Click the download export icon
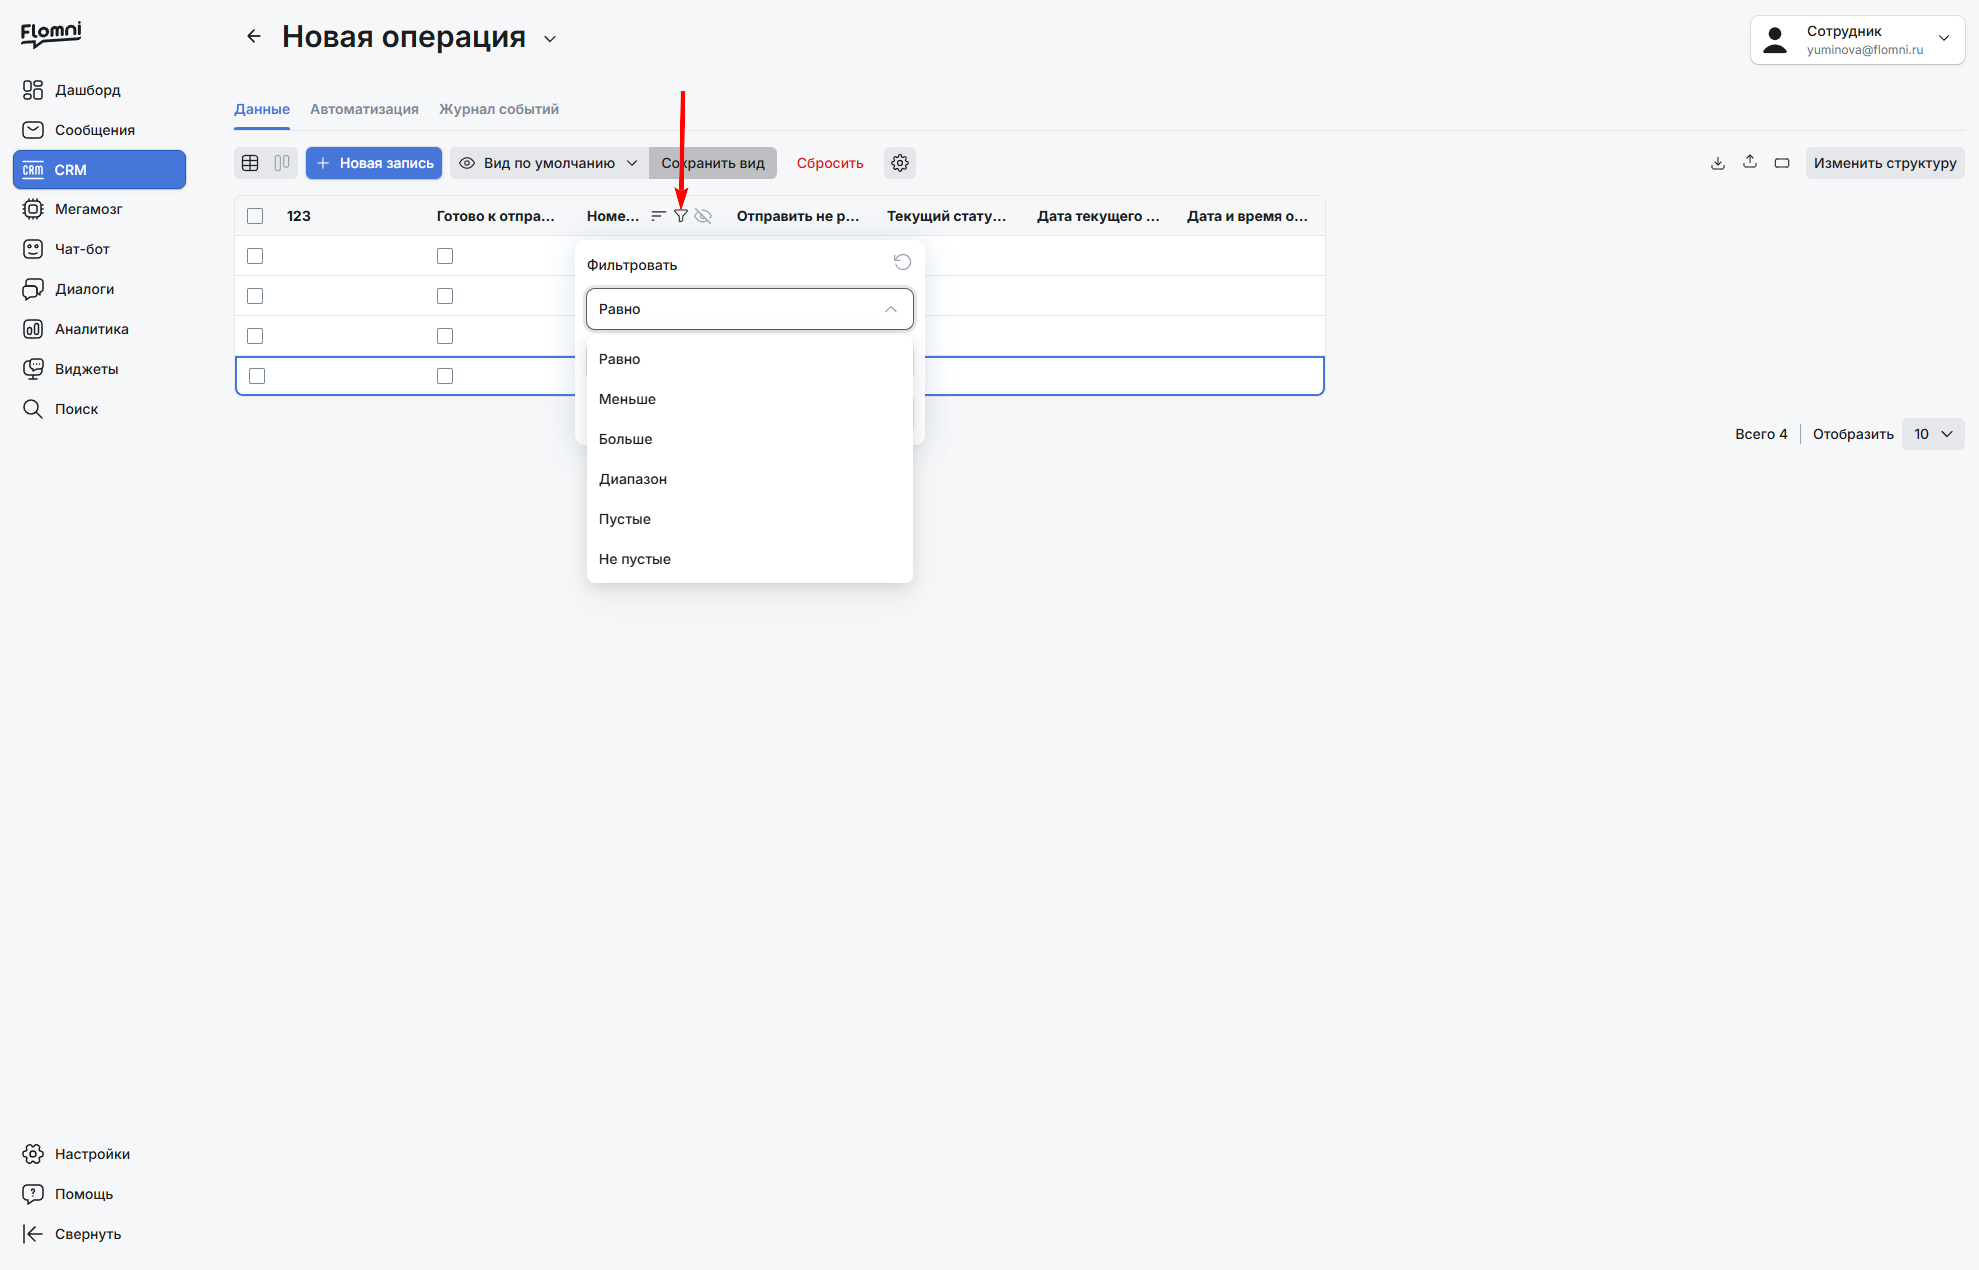The width and height of the screenshot is (1979, 1270). 1718,163
